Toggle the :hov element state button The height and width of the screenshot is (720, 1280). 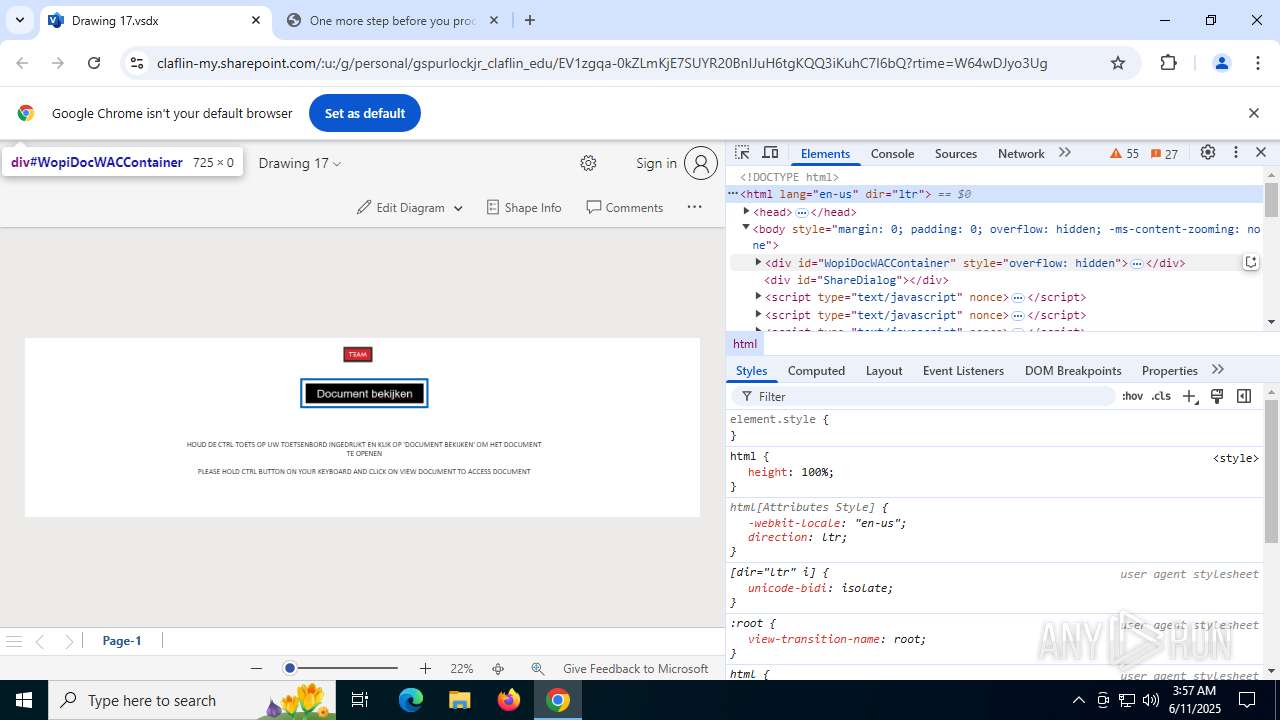coord(1132,396)
